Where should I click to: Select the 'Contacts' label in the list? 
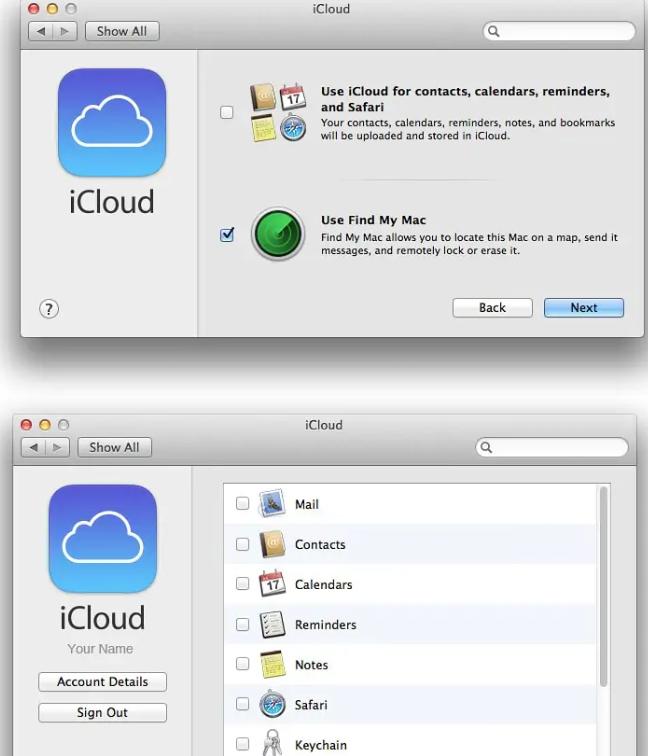(320, 544)
